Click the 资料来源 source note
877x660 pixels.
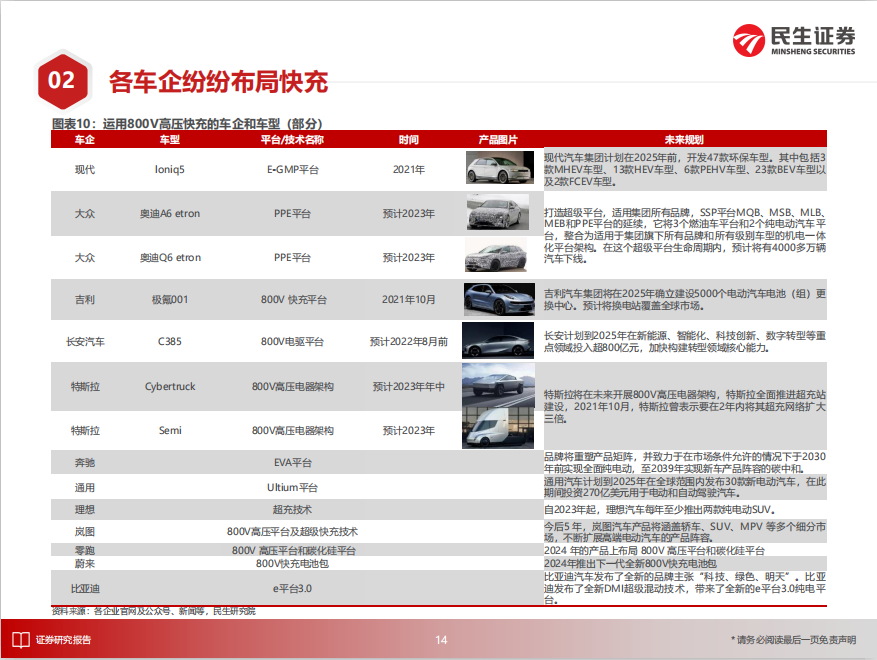point(153,611)
